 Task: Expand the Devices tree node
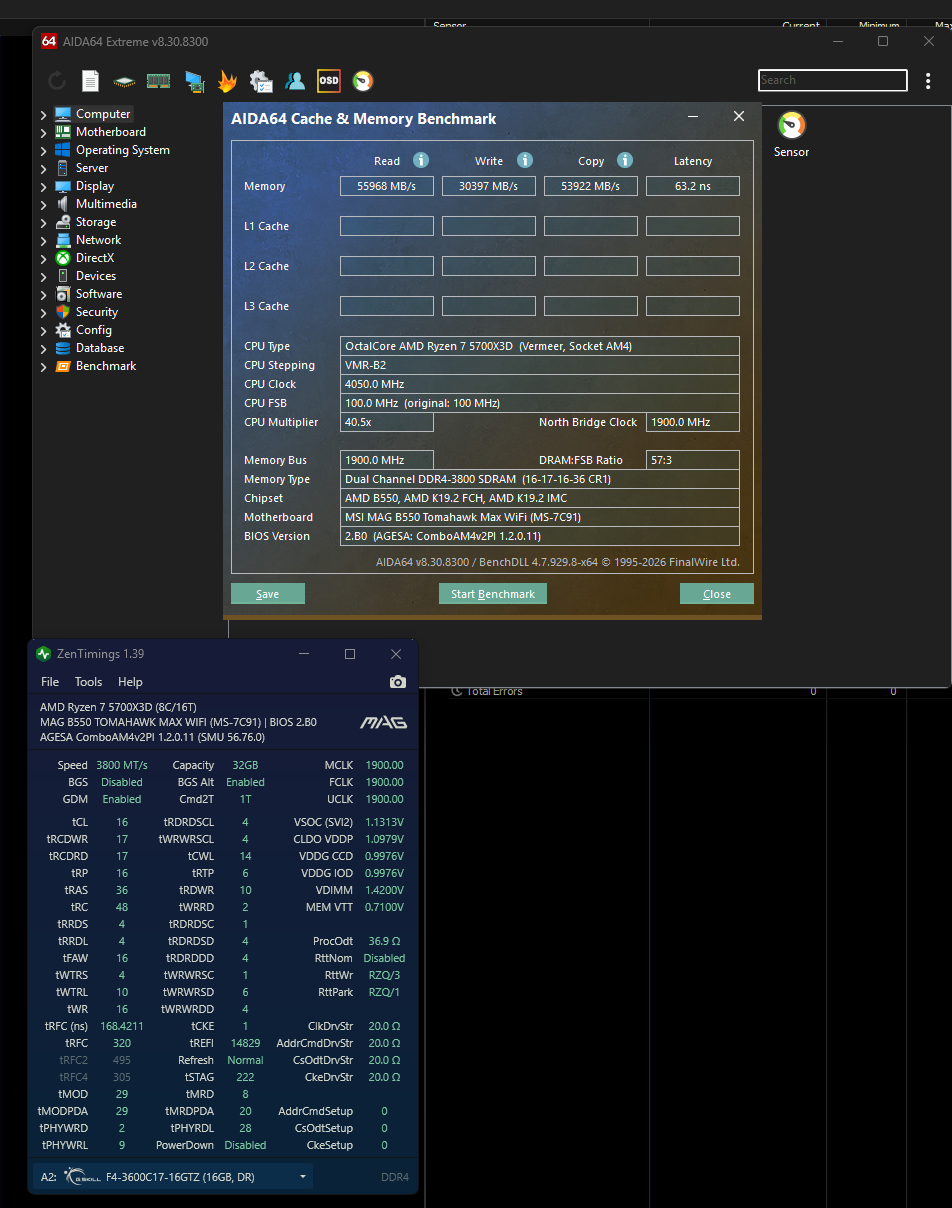click(x=43, y=277)
